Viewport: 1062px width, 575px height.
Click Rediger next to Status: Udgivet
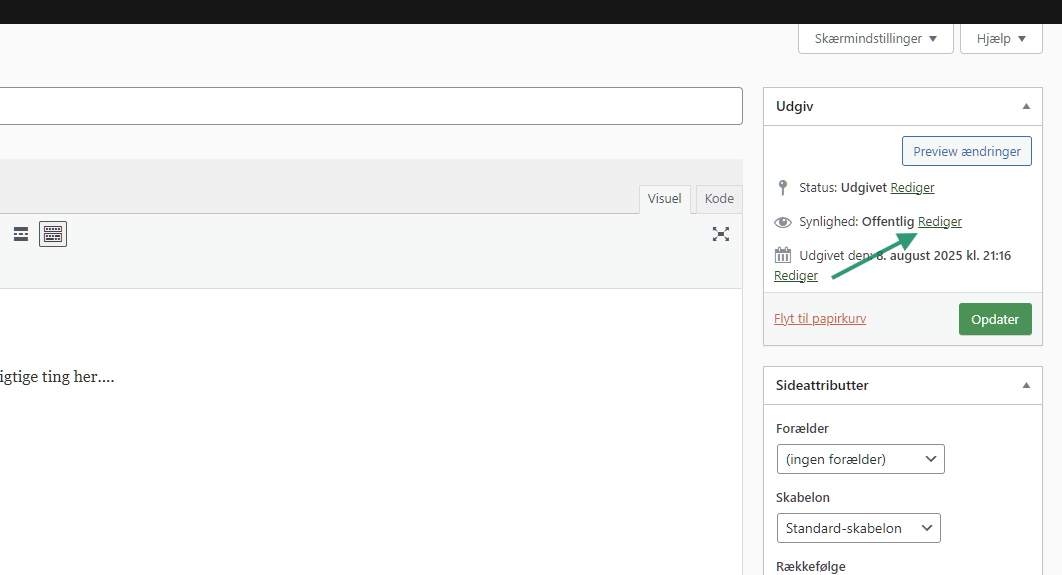point(912,187)
